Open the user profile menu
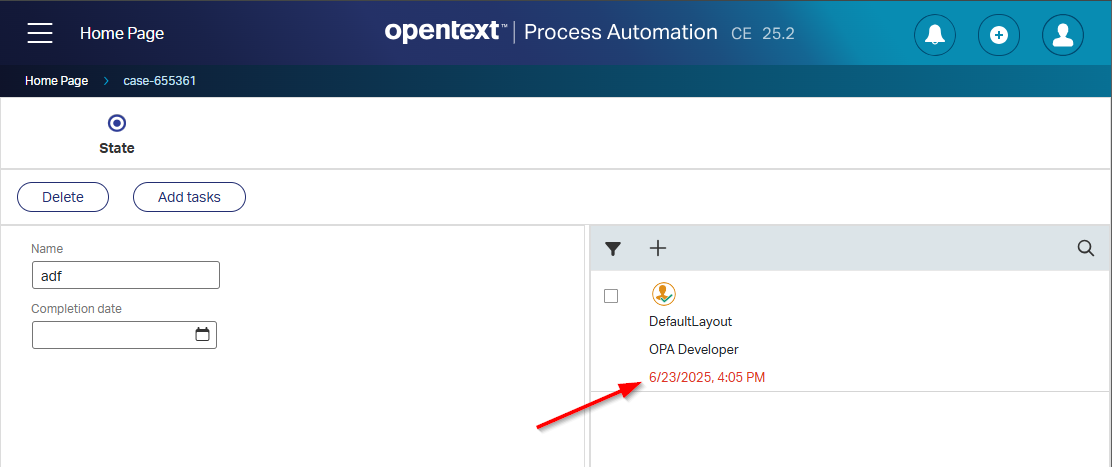 click(x=1063, y=35)
